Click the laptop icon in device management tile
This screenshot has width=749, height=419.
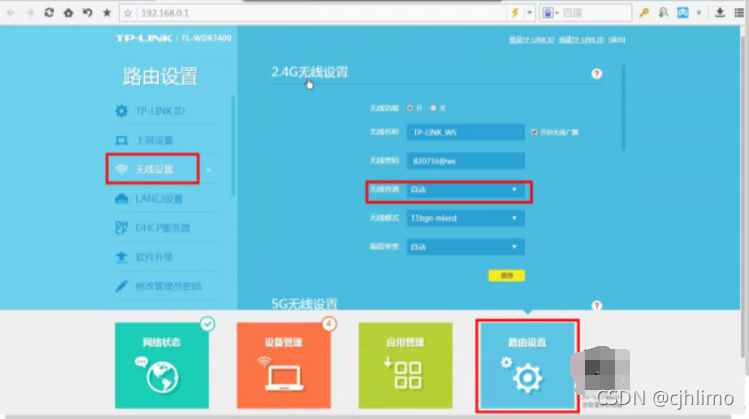284,377
